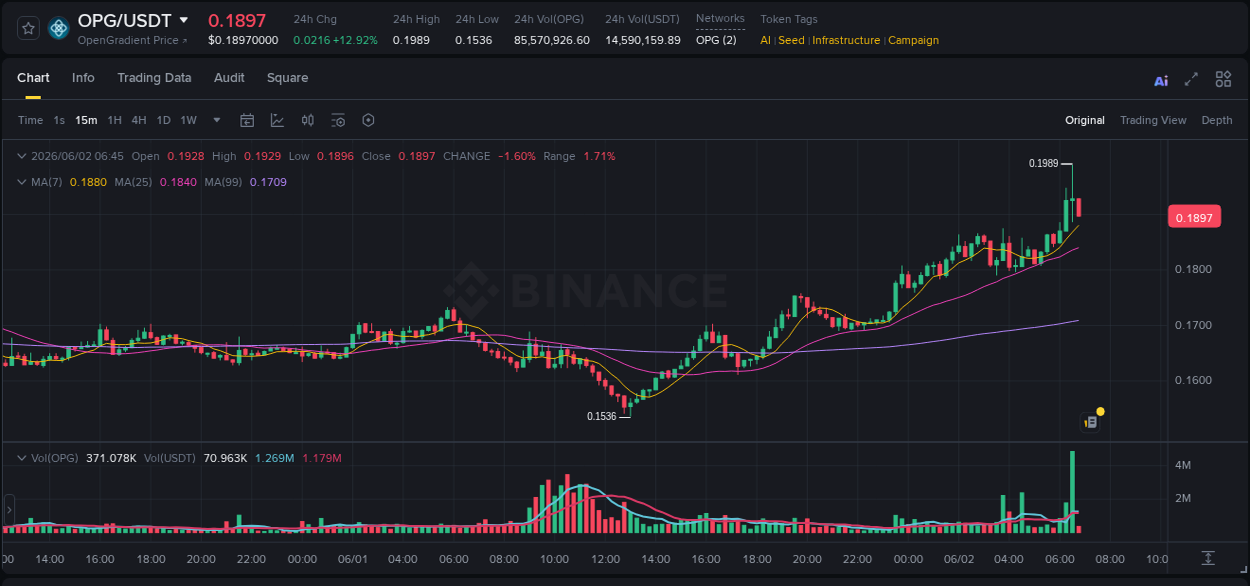This screenshot has width=1250, height=586.
Task: Open the Audit tab
Action: pyautogui.click(x=229, y=78)
